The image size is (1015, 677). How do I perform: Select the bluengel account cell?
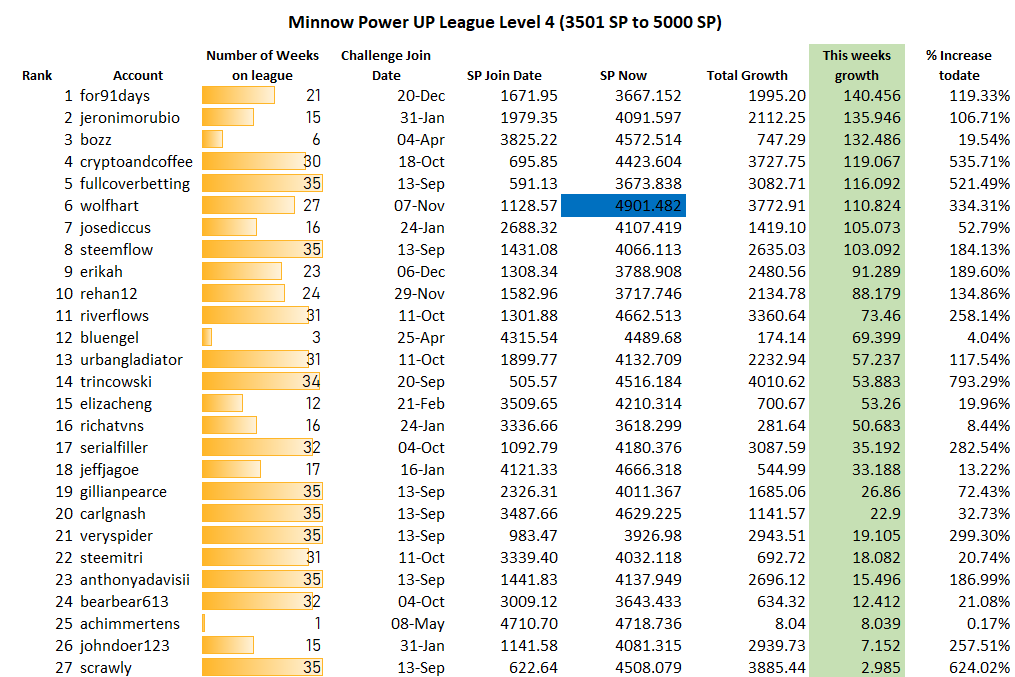pos(109,338)
